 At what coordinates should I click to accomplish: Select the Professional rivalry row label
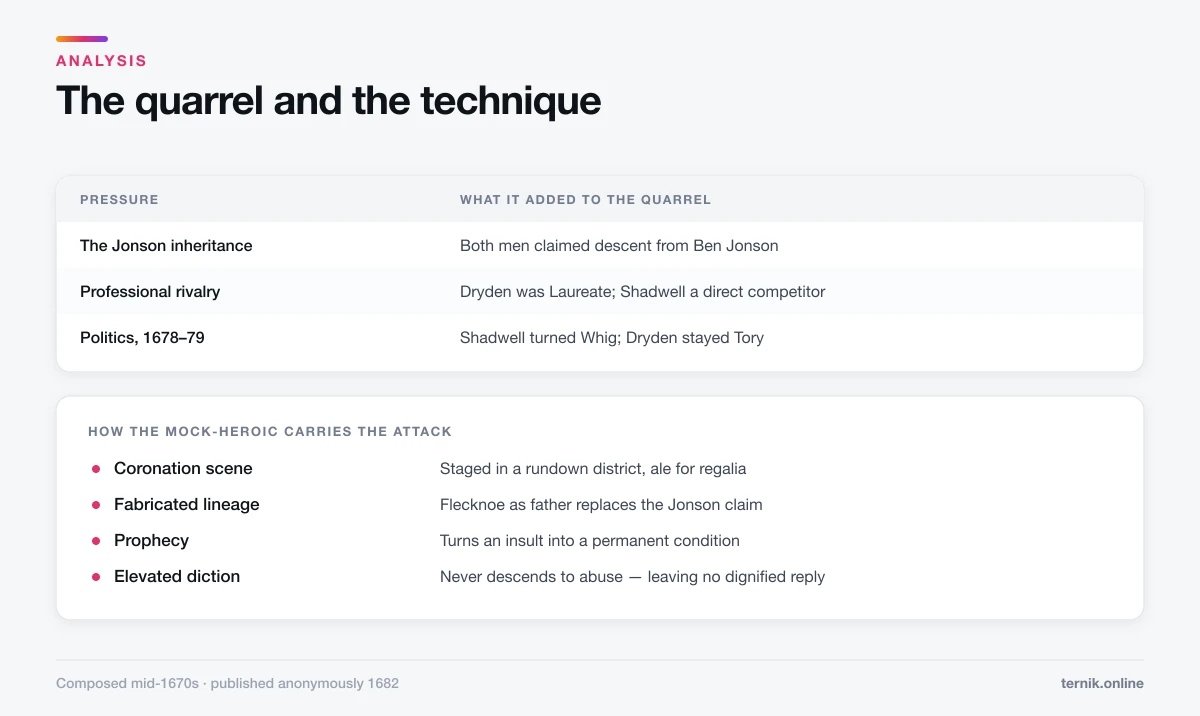[x=150, y=292]
